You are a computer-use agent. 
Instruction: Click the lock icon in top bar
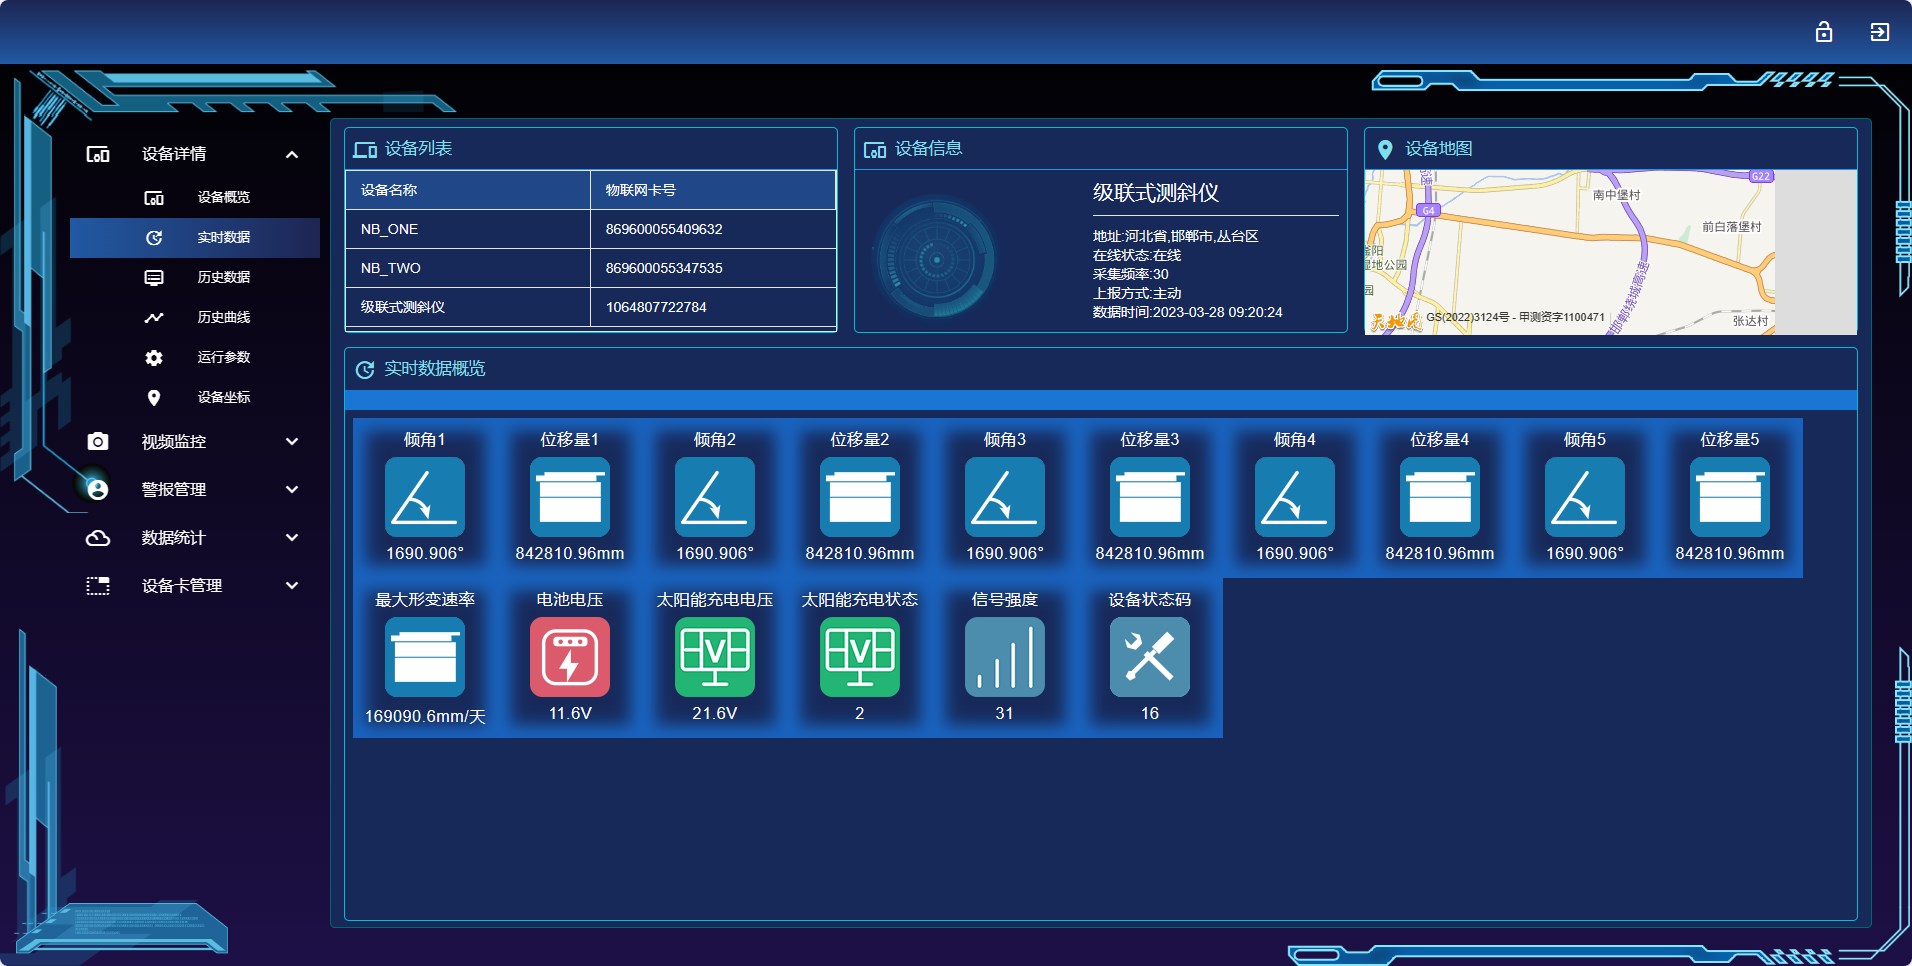pyautogui.click(x=1823, y=32)
